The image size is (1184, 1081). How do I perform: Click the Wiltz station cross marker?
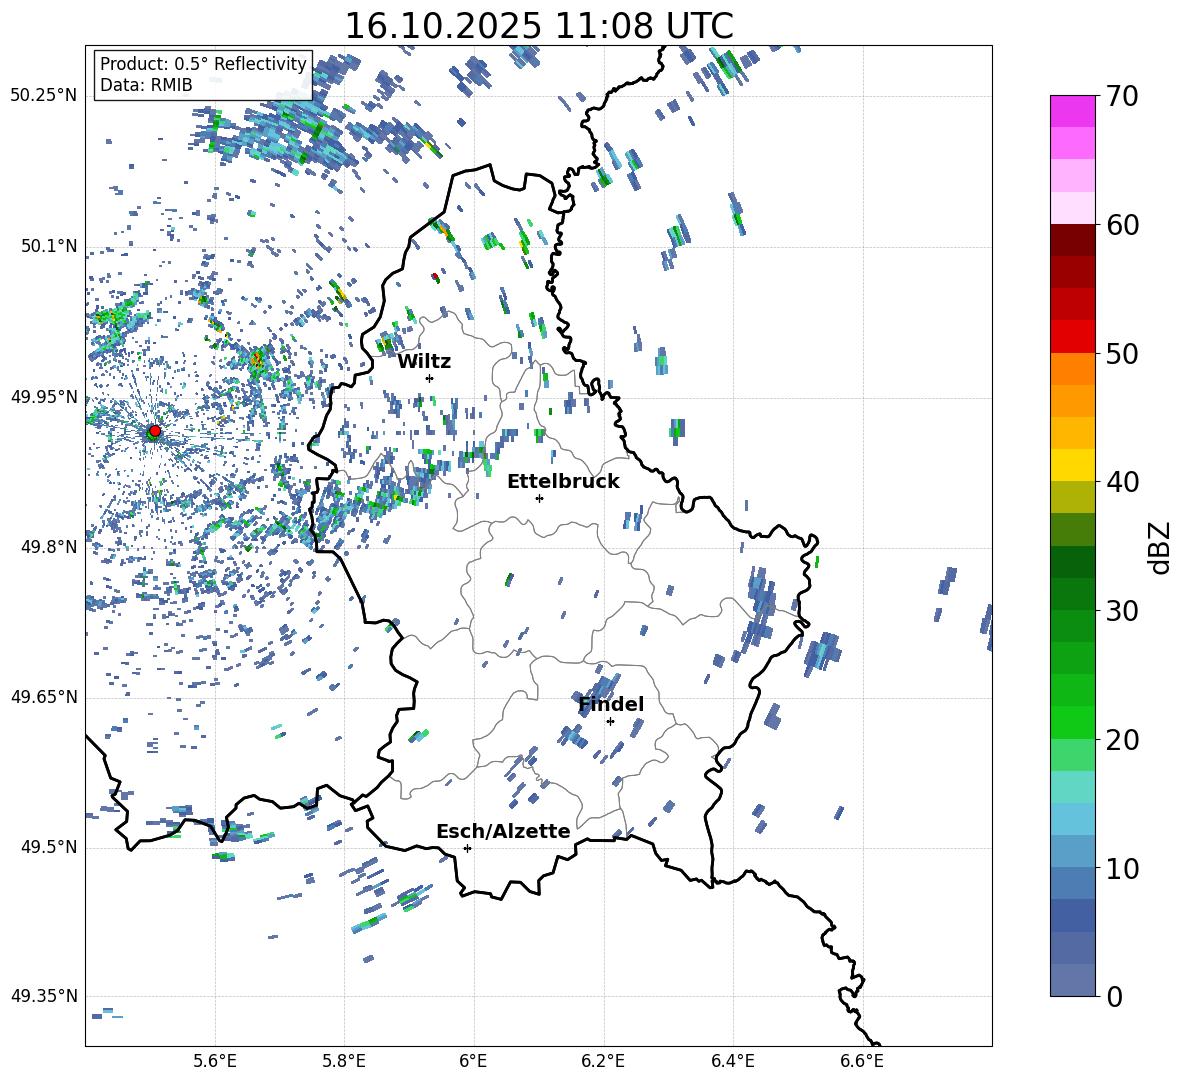point(429,378)
